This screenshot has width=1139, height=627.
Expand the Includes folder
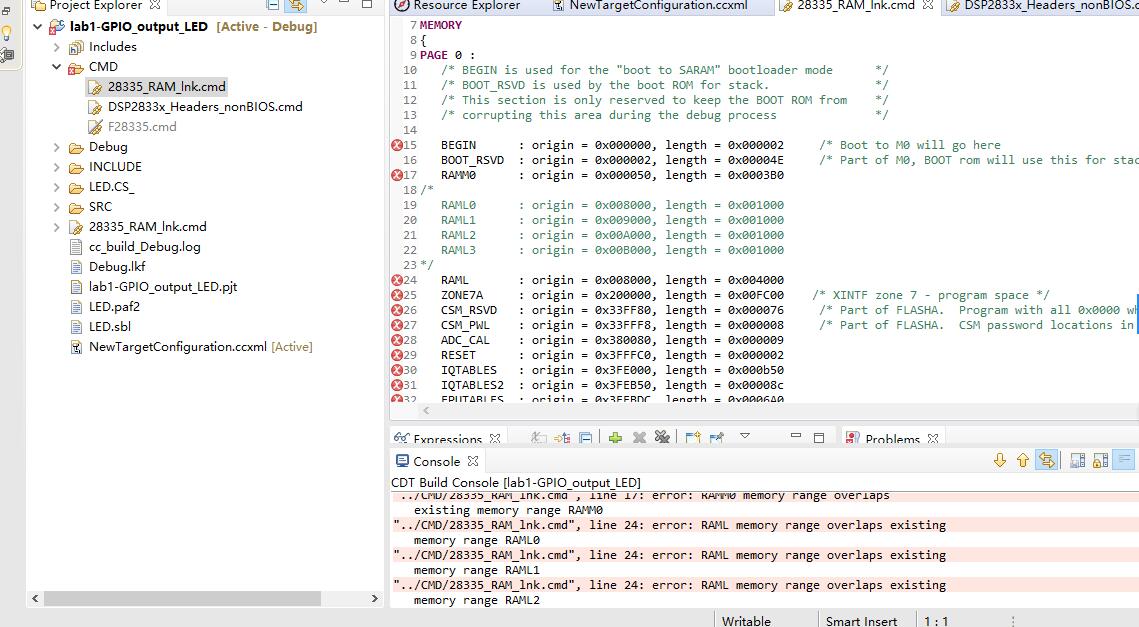pos(57,47)
